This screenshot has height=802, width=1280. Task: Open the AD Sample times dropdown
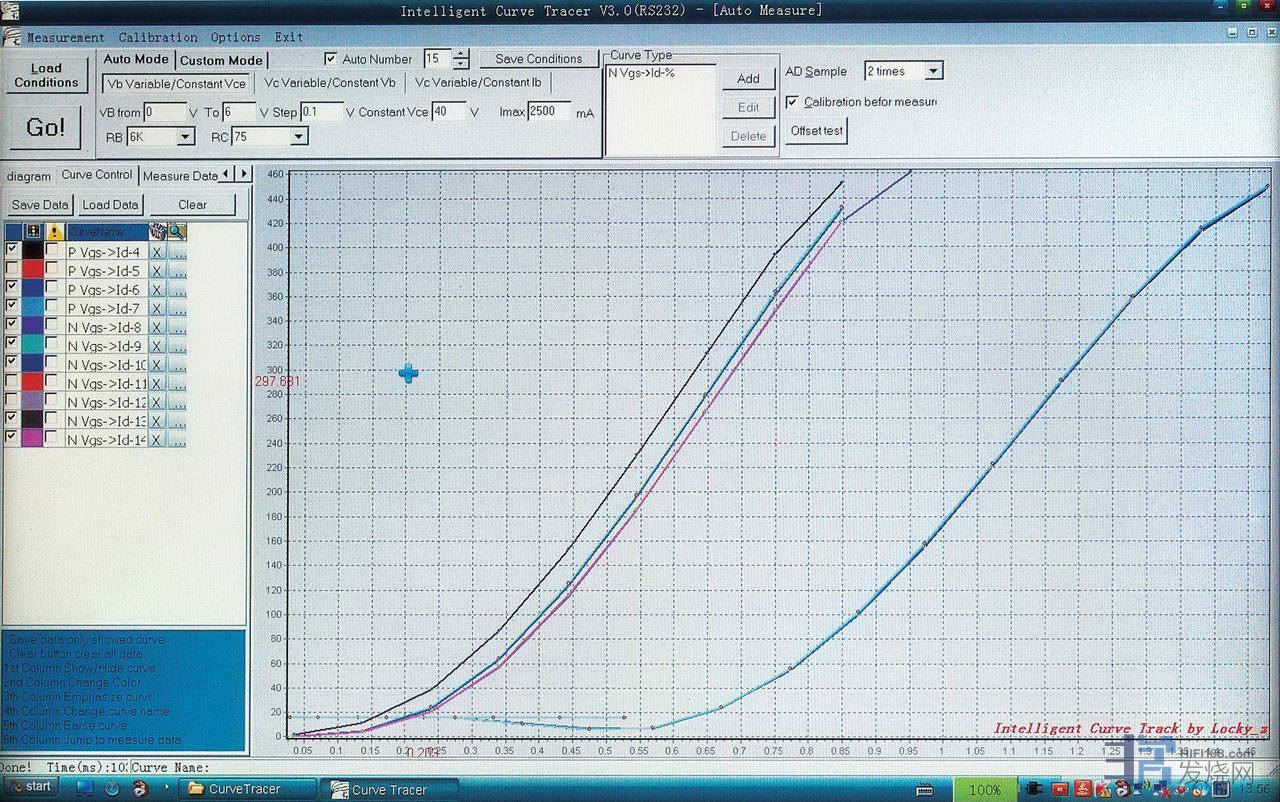click(x=932, y=72)
